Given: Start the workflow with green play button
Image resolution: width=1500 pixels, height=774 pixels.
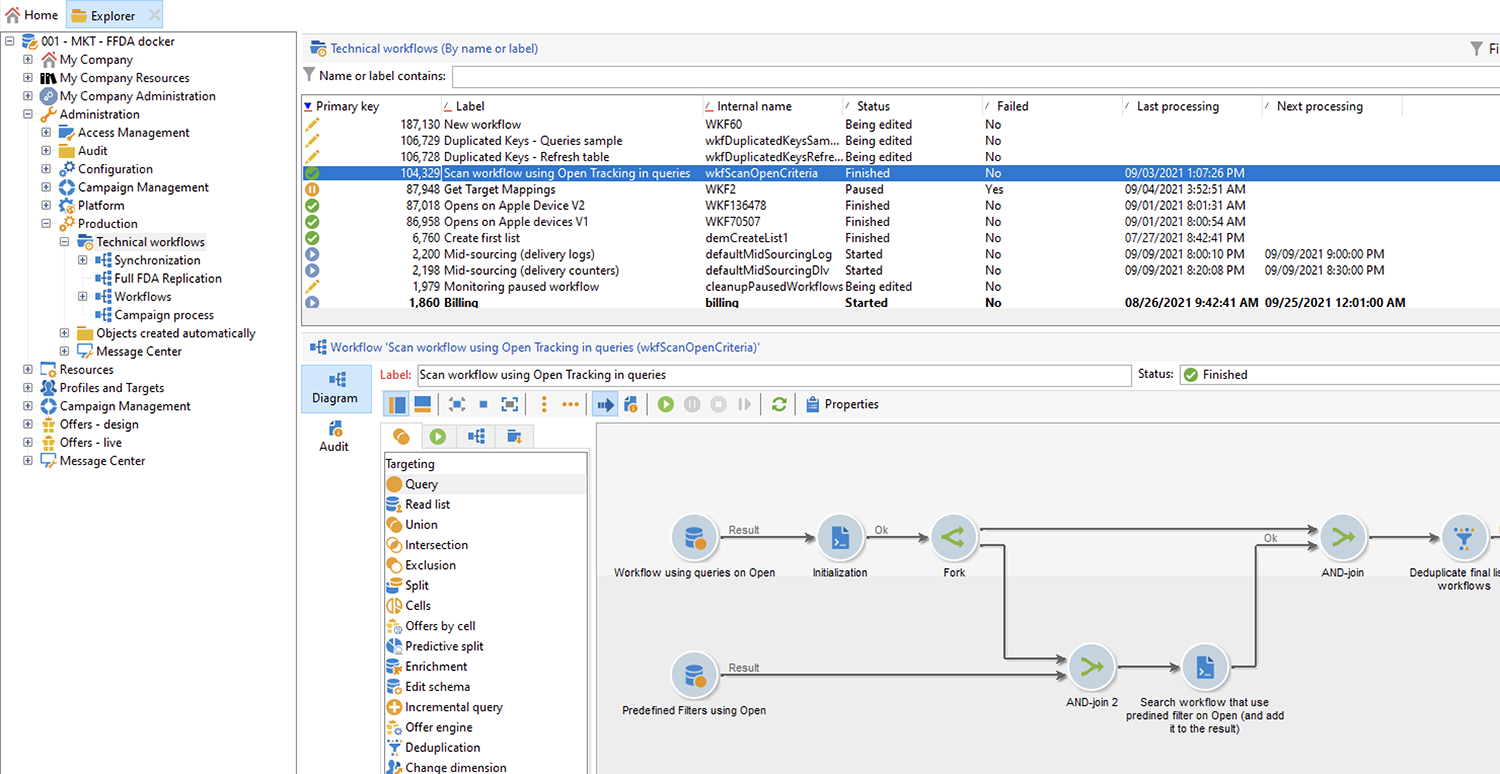Looking at the screenshot, I should pos(665,404).
